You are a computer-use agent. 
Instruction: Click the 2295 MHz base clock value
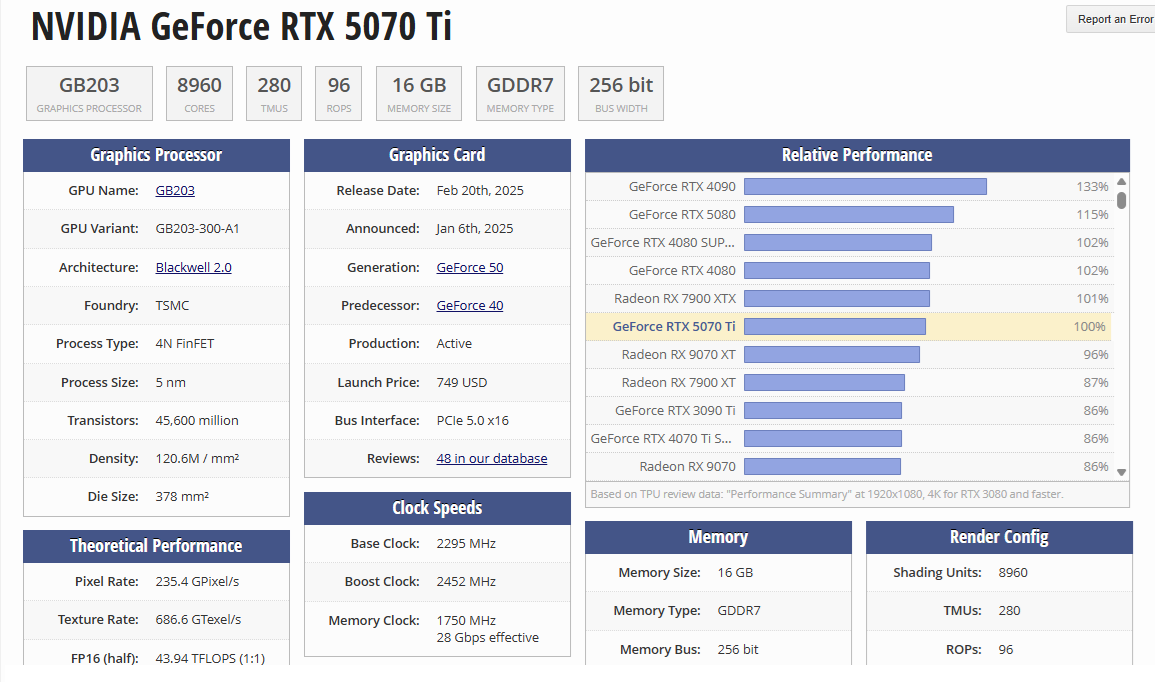point(466,544)
